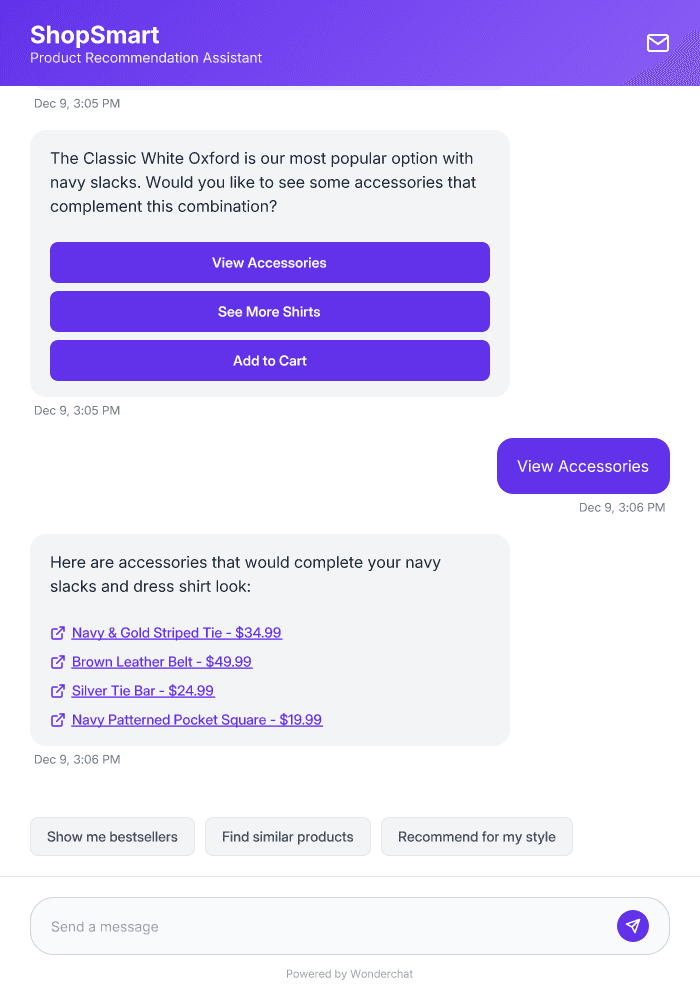Open the Navy & Gold Striped Tie link
700x1000 pixels.
[176, 633]
